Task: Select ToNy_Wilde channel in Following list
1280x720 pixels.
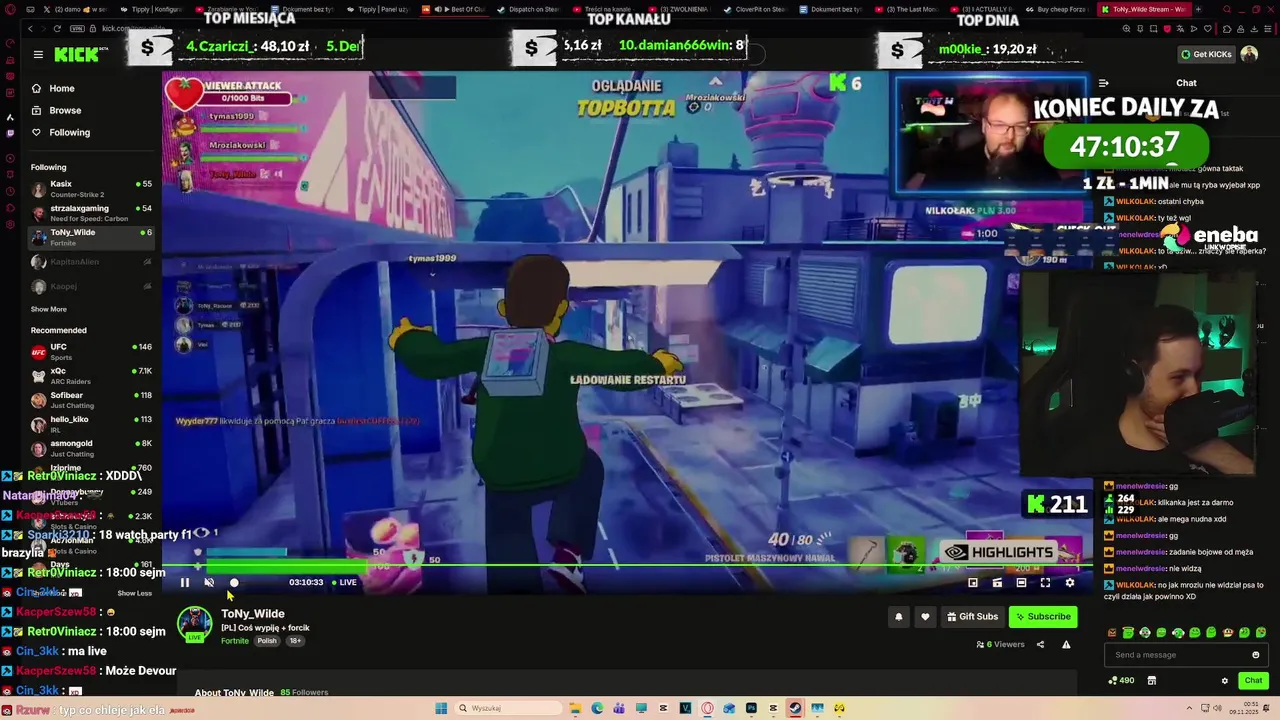Action: (x=91, y=237)
